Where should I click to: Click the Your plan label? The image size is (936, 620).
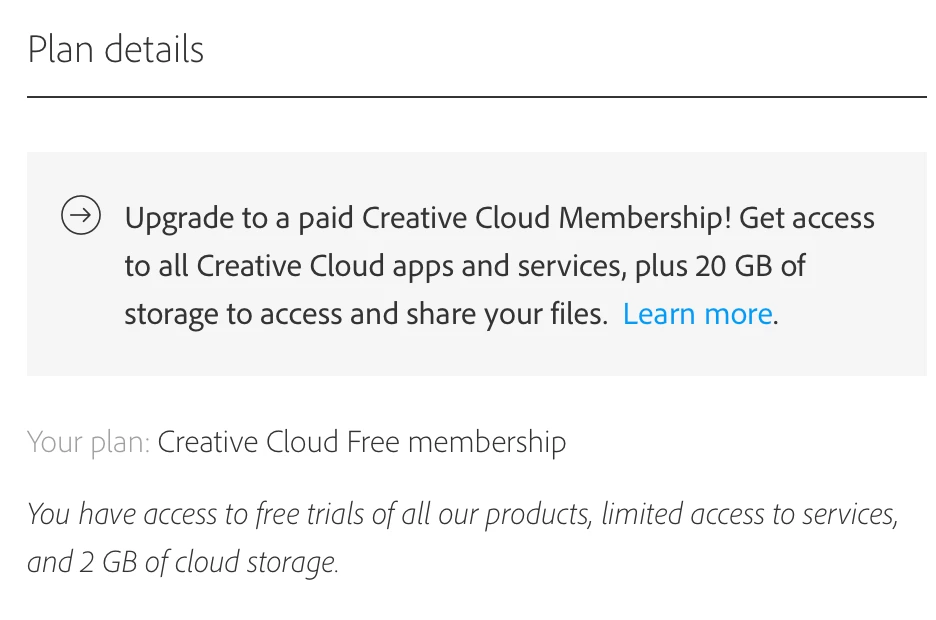pyautogui.click(x=88, y=442)
